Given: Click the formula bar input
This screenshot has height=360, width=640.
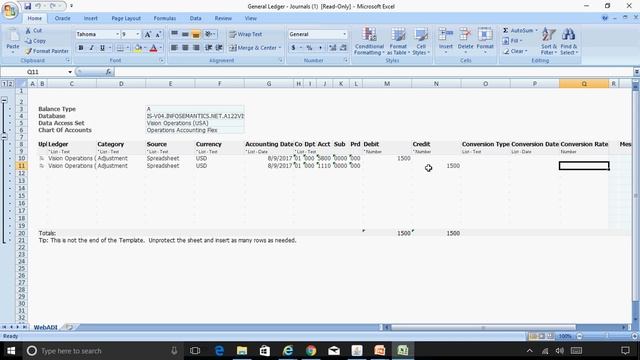Looking at the screenshot, I should 373,72.
